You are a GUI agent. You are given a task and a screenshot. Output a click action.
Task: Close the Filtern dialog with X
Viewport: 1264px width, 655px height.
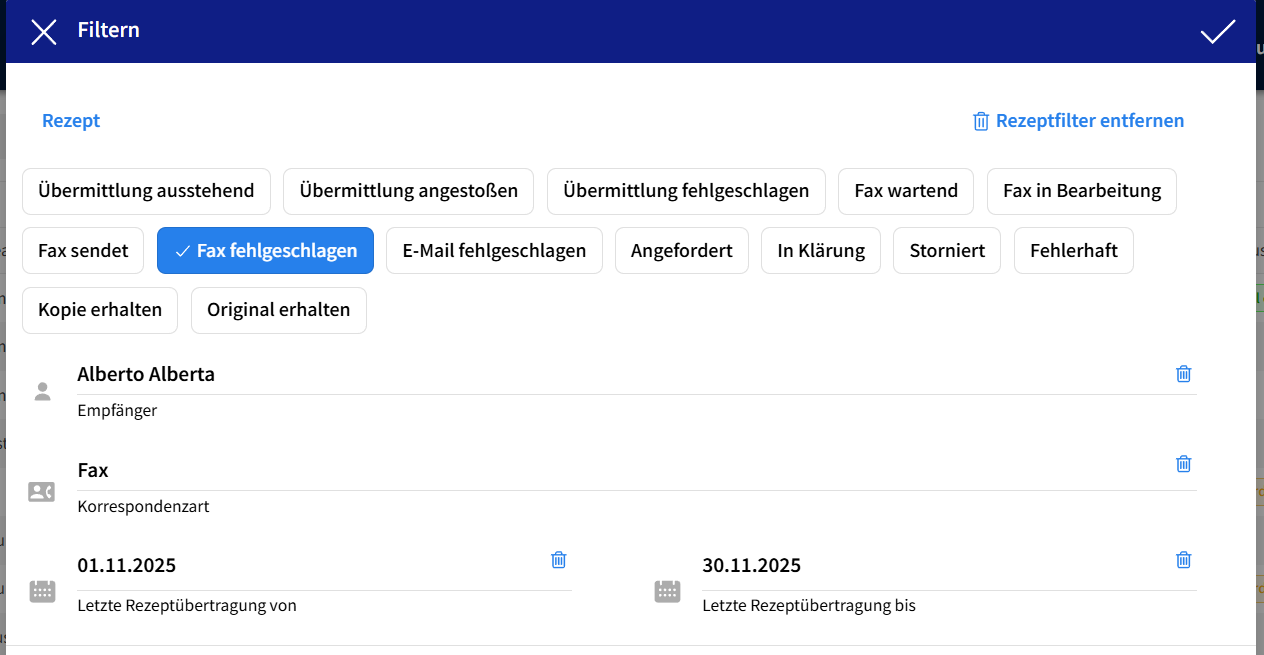[44, 32]
